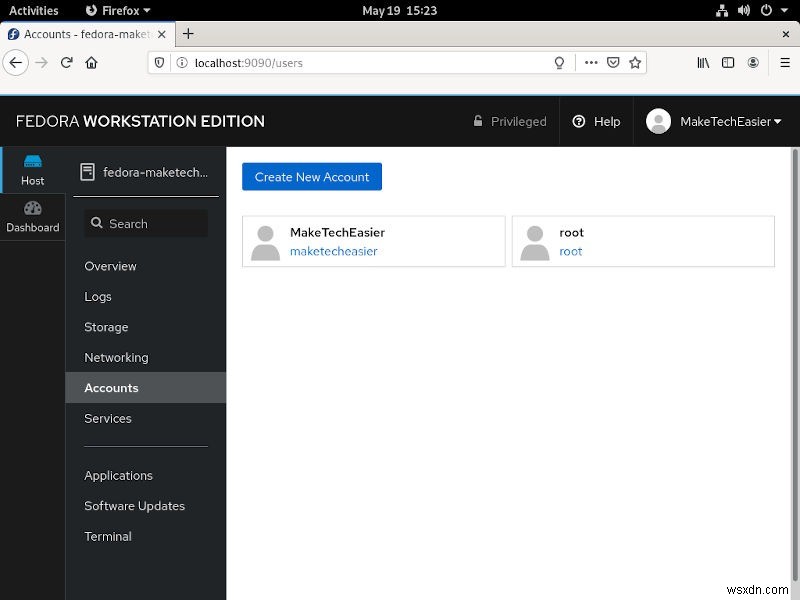Open the Host section icon

point(33,162)
